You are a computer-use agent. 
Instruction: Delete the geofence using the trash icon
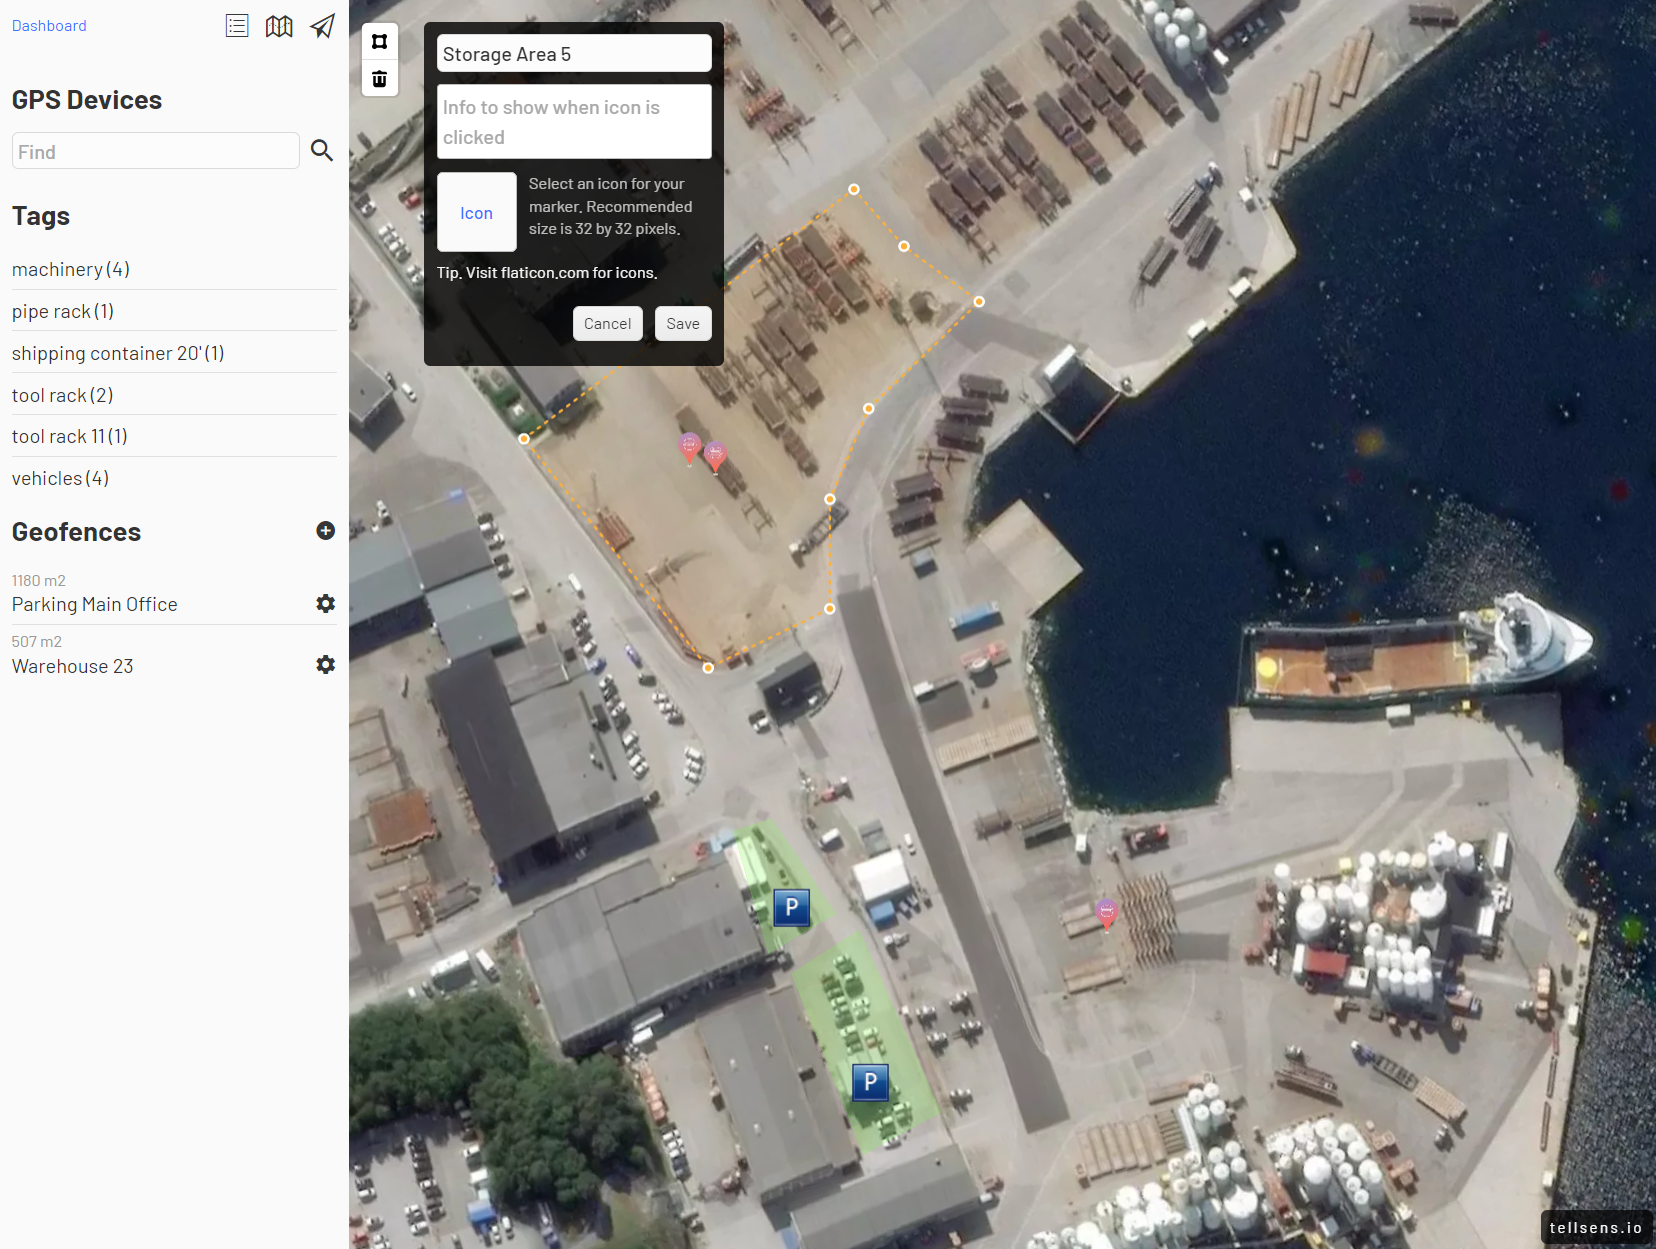click(380, 78)
